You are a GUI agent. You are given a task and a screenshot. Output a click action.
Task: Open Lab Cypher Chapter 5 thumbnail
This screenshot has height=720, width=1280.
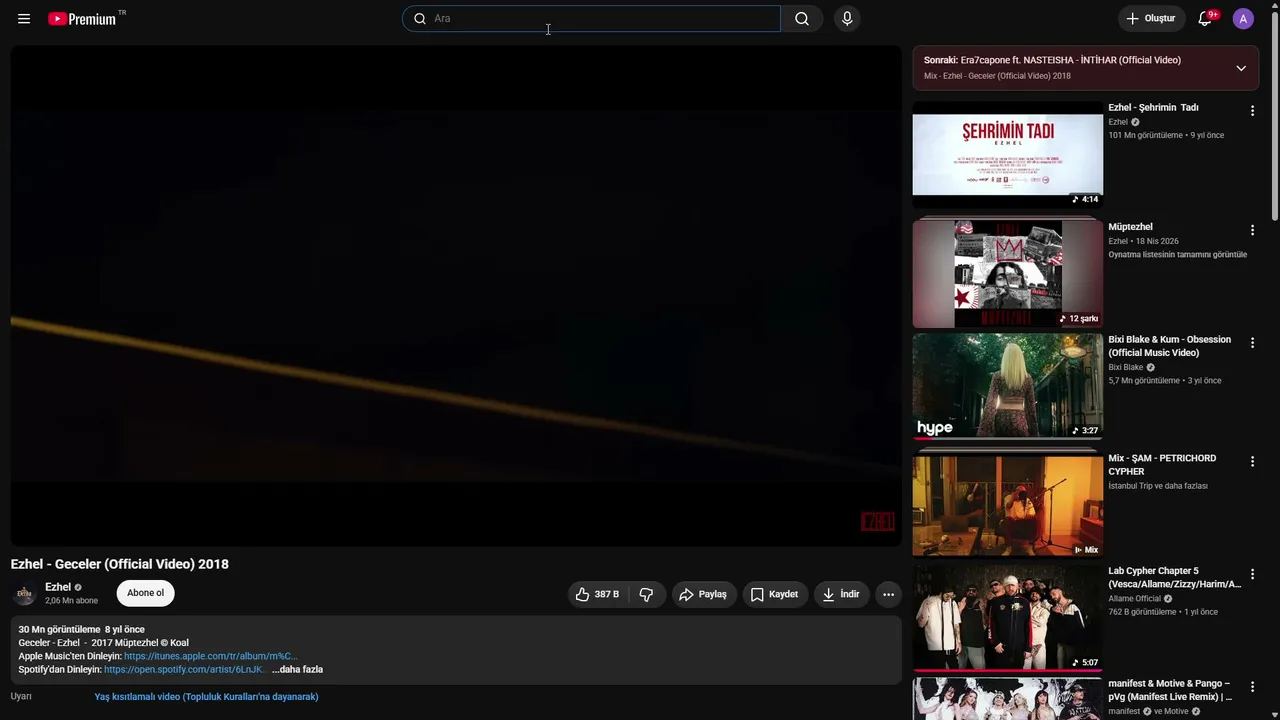1008,618
